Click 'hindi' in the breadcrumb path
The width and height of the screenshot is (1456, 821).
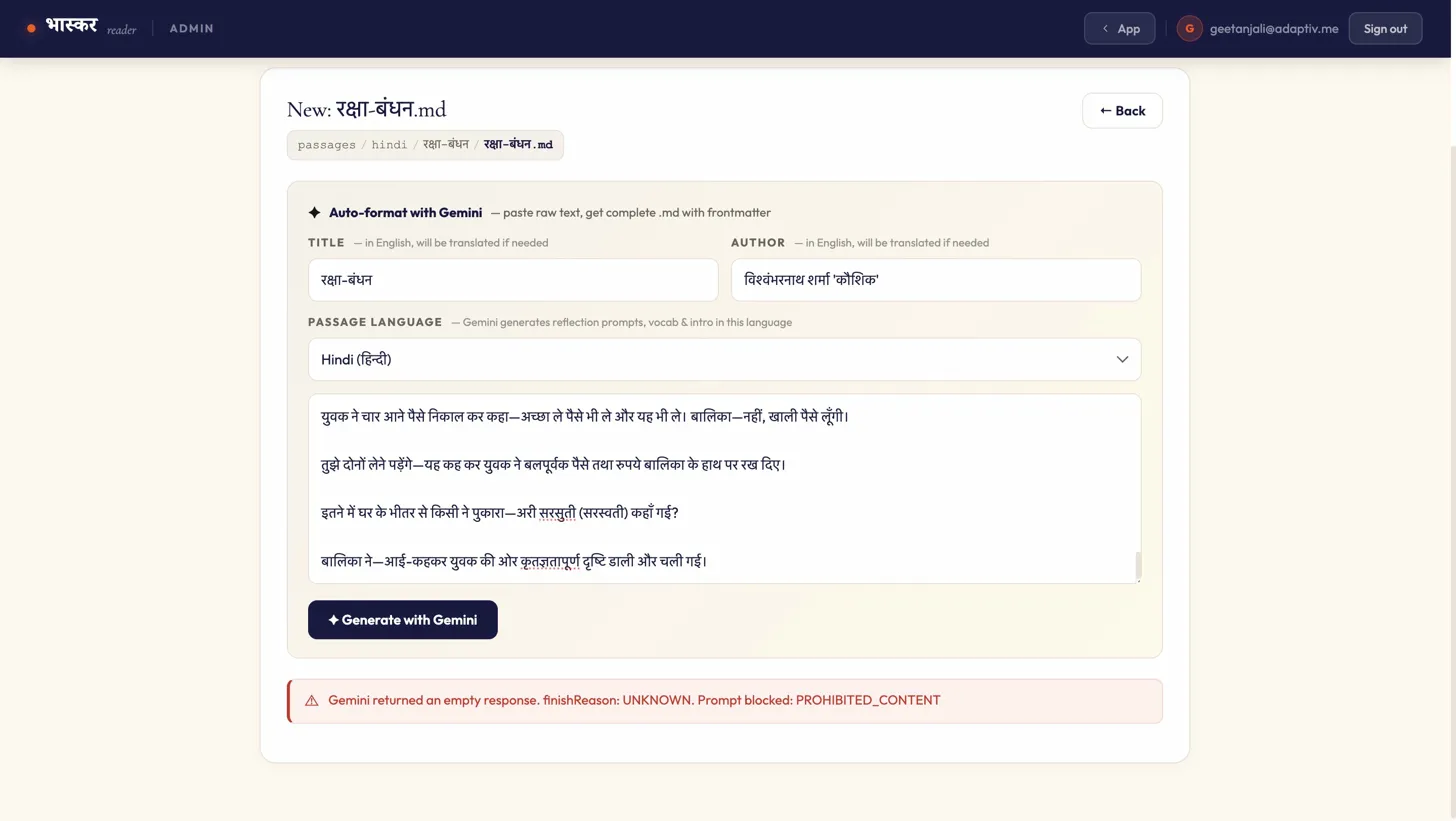(389, 145)
